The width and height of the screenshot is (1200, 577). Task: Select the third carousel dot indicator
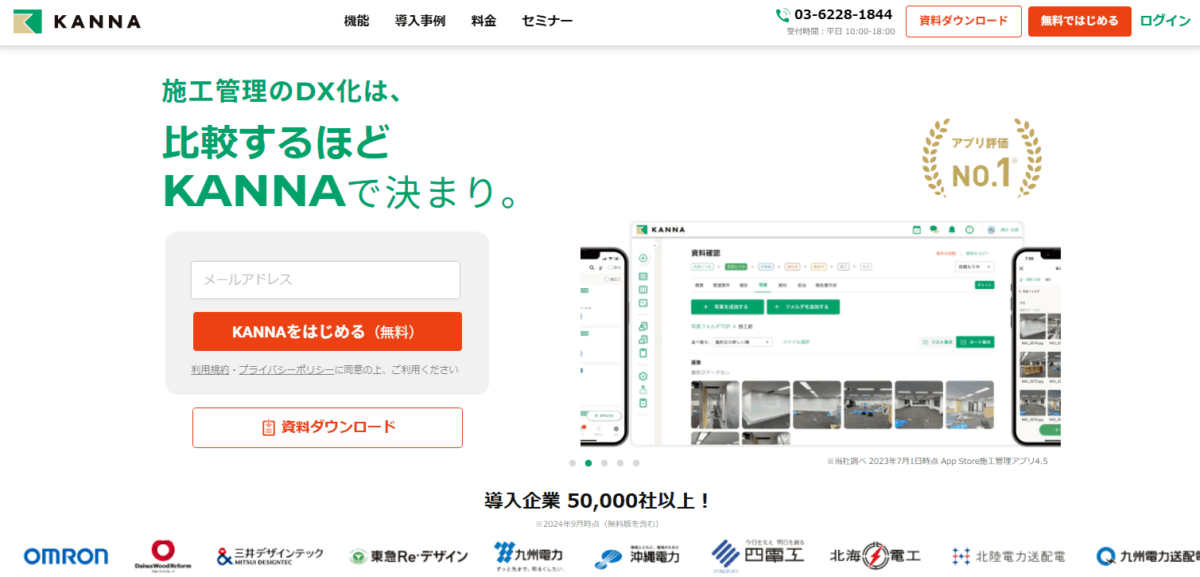click(x=605, y=463)
